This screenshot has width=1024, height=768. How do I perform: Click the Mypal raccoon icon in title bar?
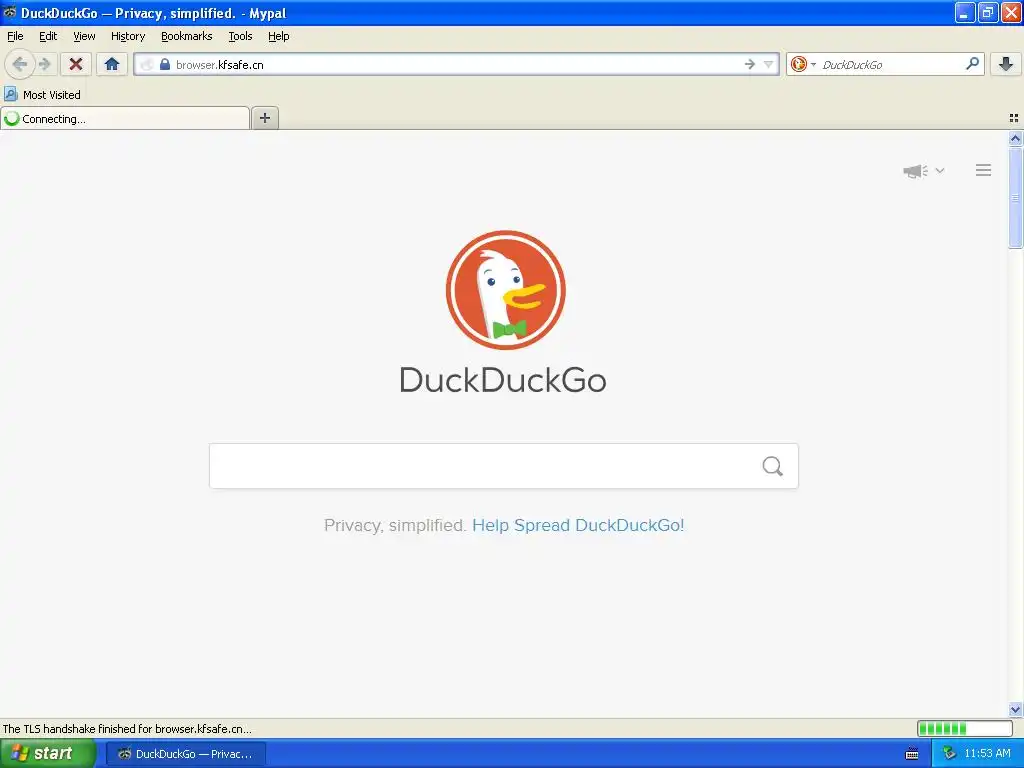pos(9,12)
